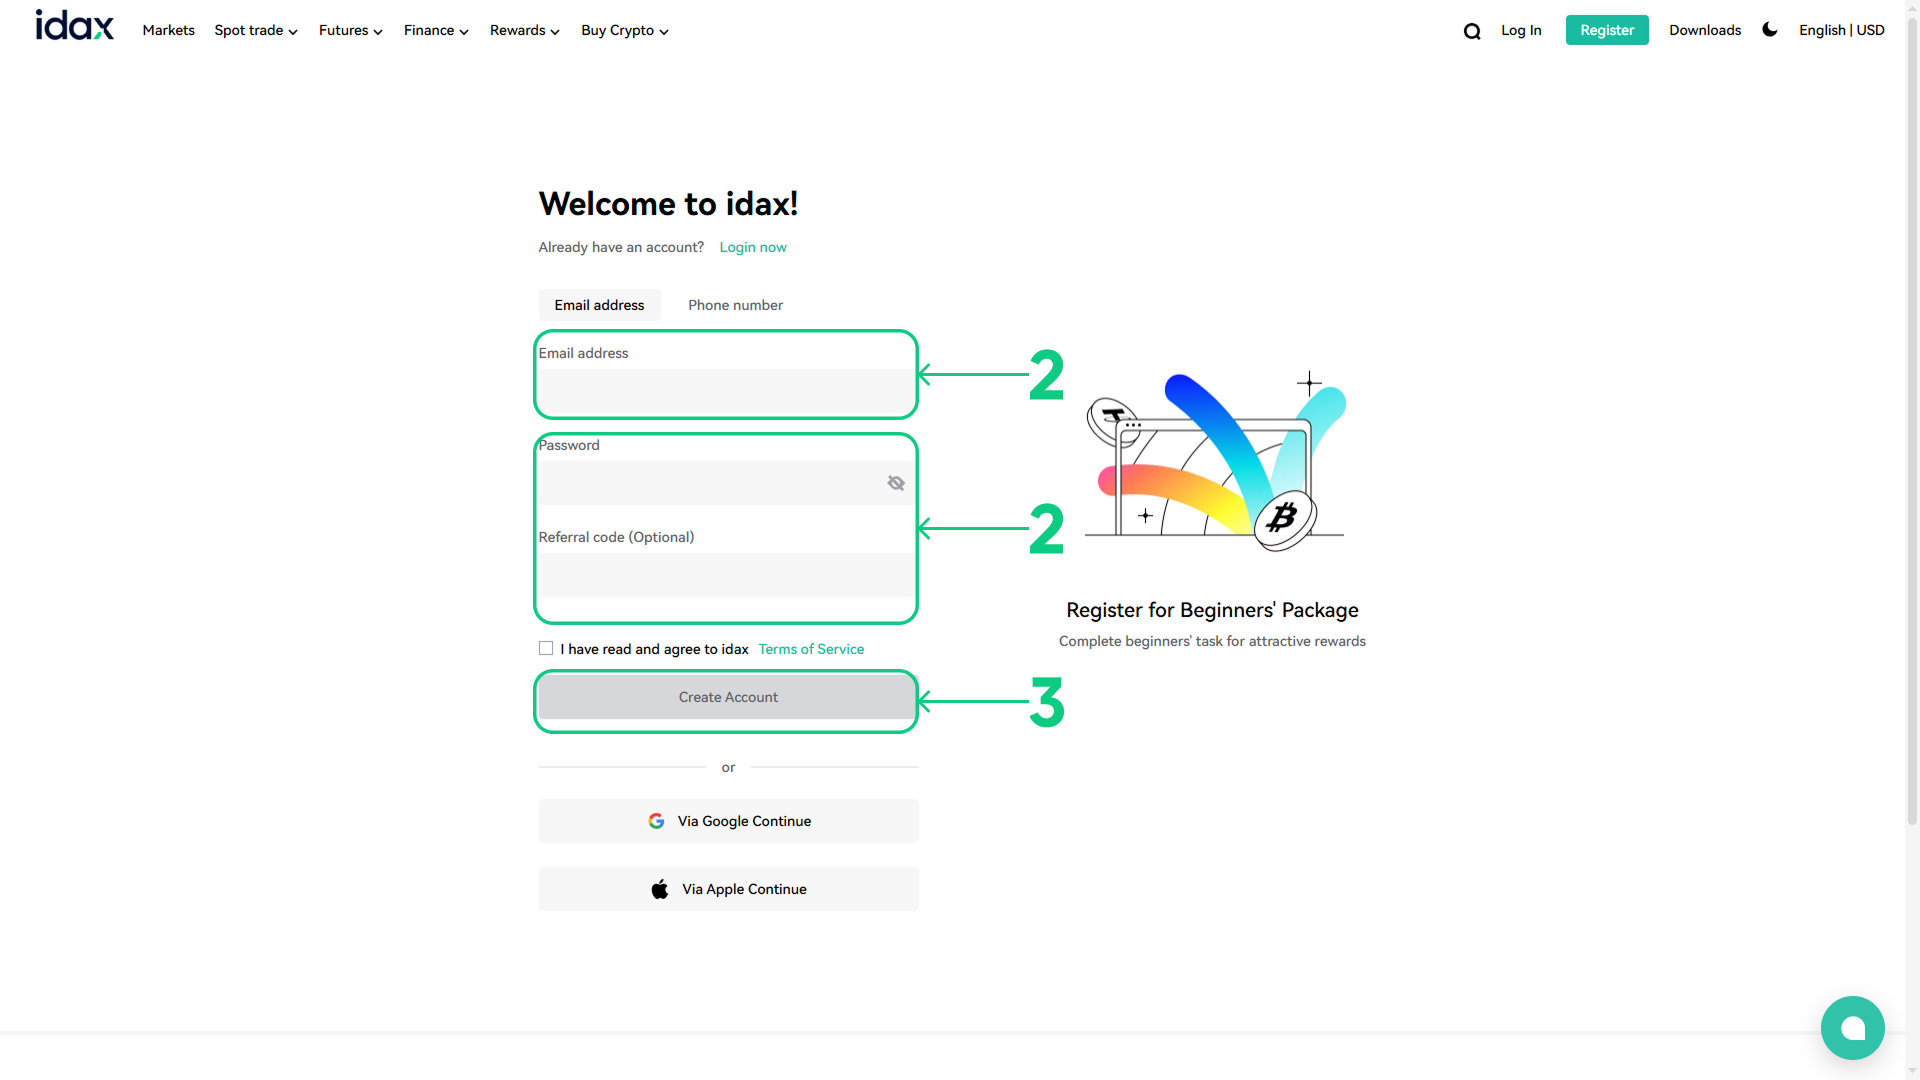Toggle dark mode moon icon

[1769, 30]
